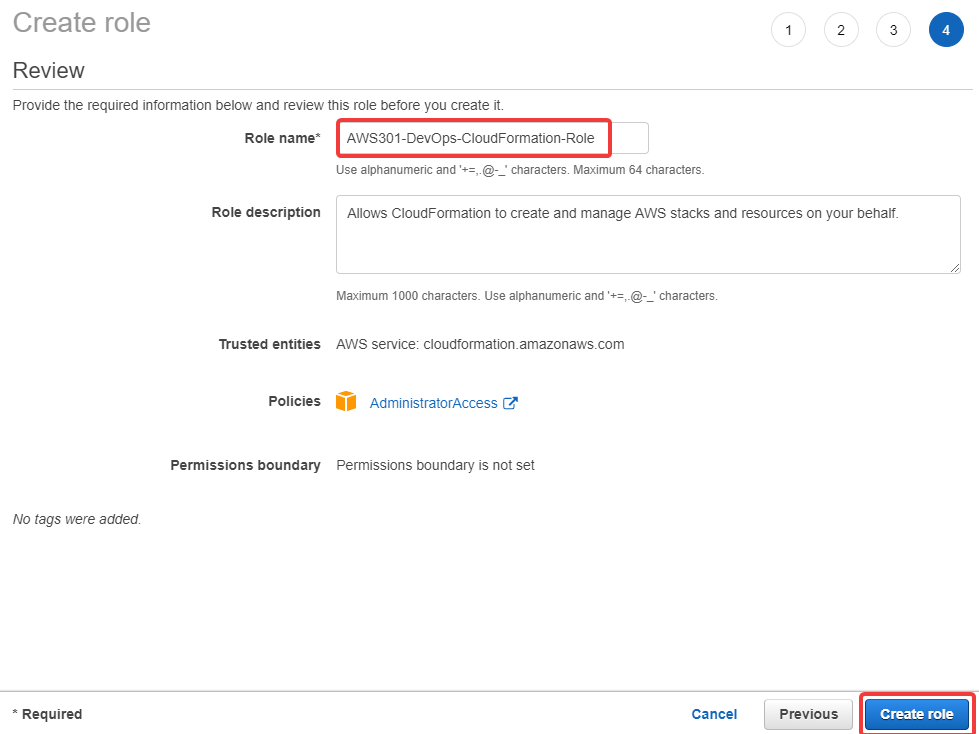979x734 pixels.
Task: Click the Role name label
Action: coord(282,139)
